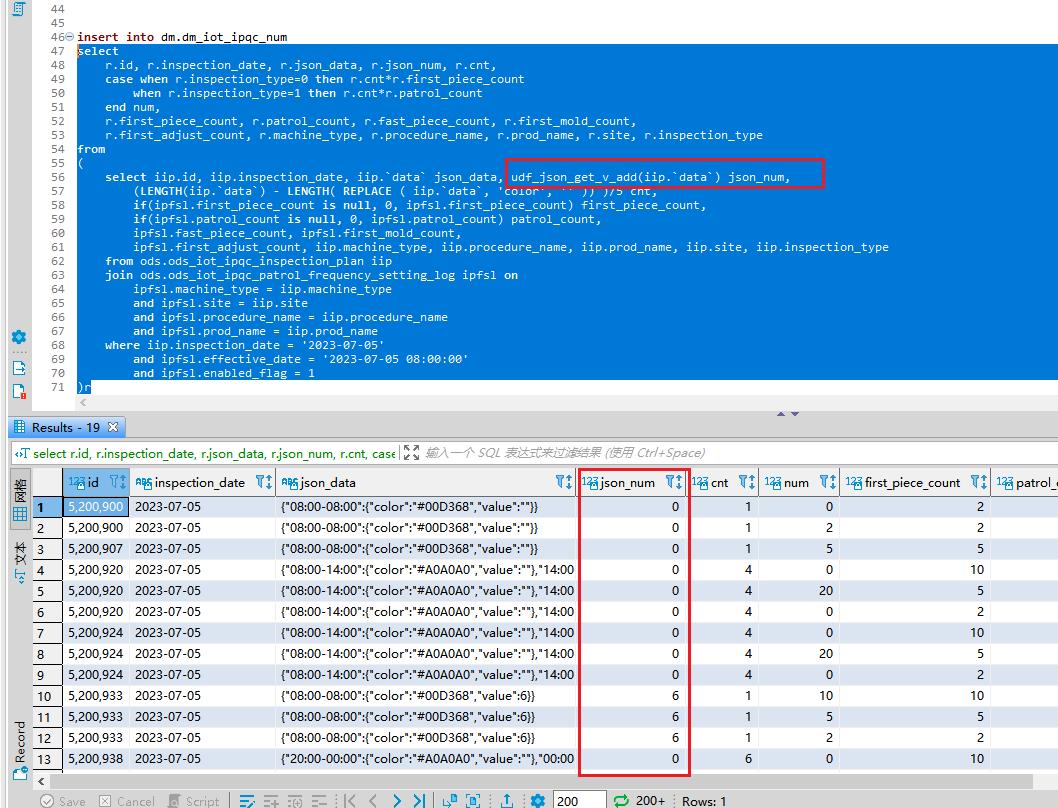Image resolution: width=1058 pixels, height=808 pixels.
Task: Click the export data upload icon
Action: click(507, 800)
